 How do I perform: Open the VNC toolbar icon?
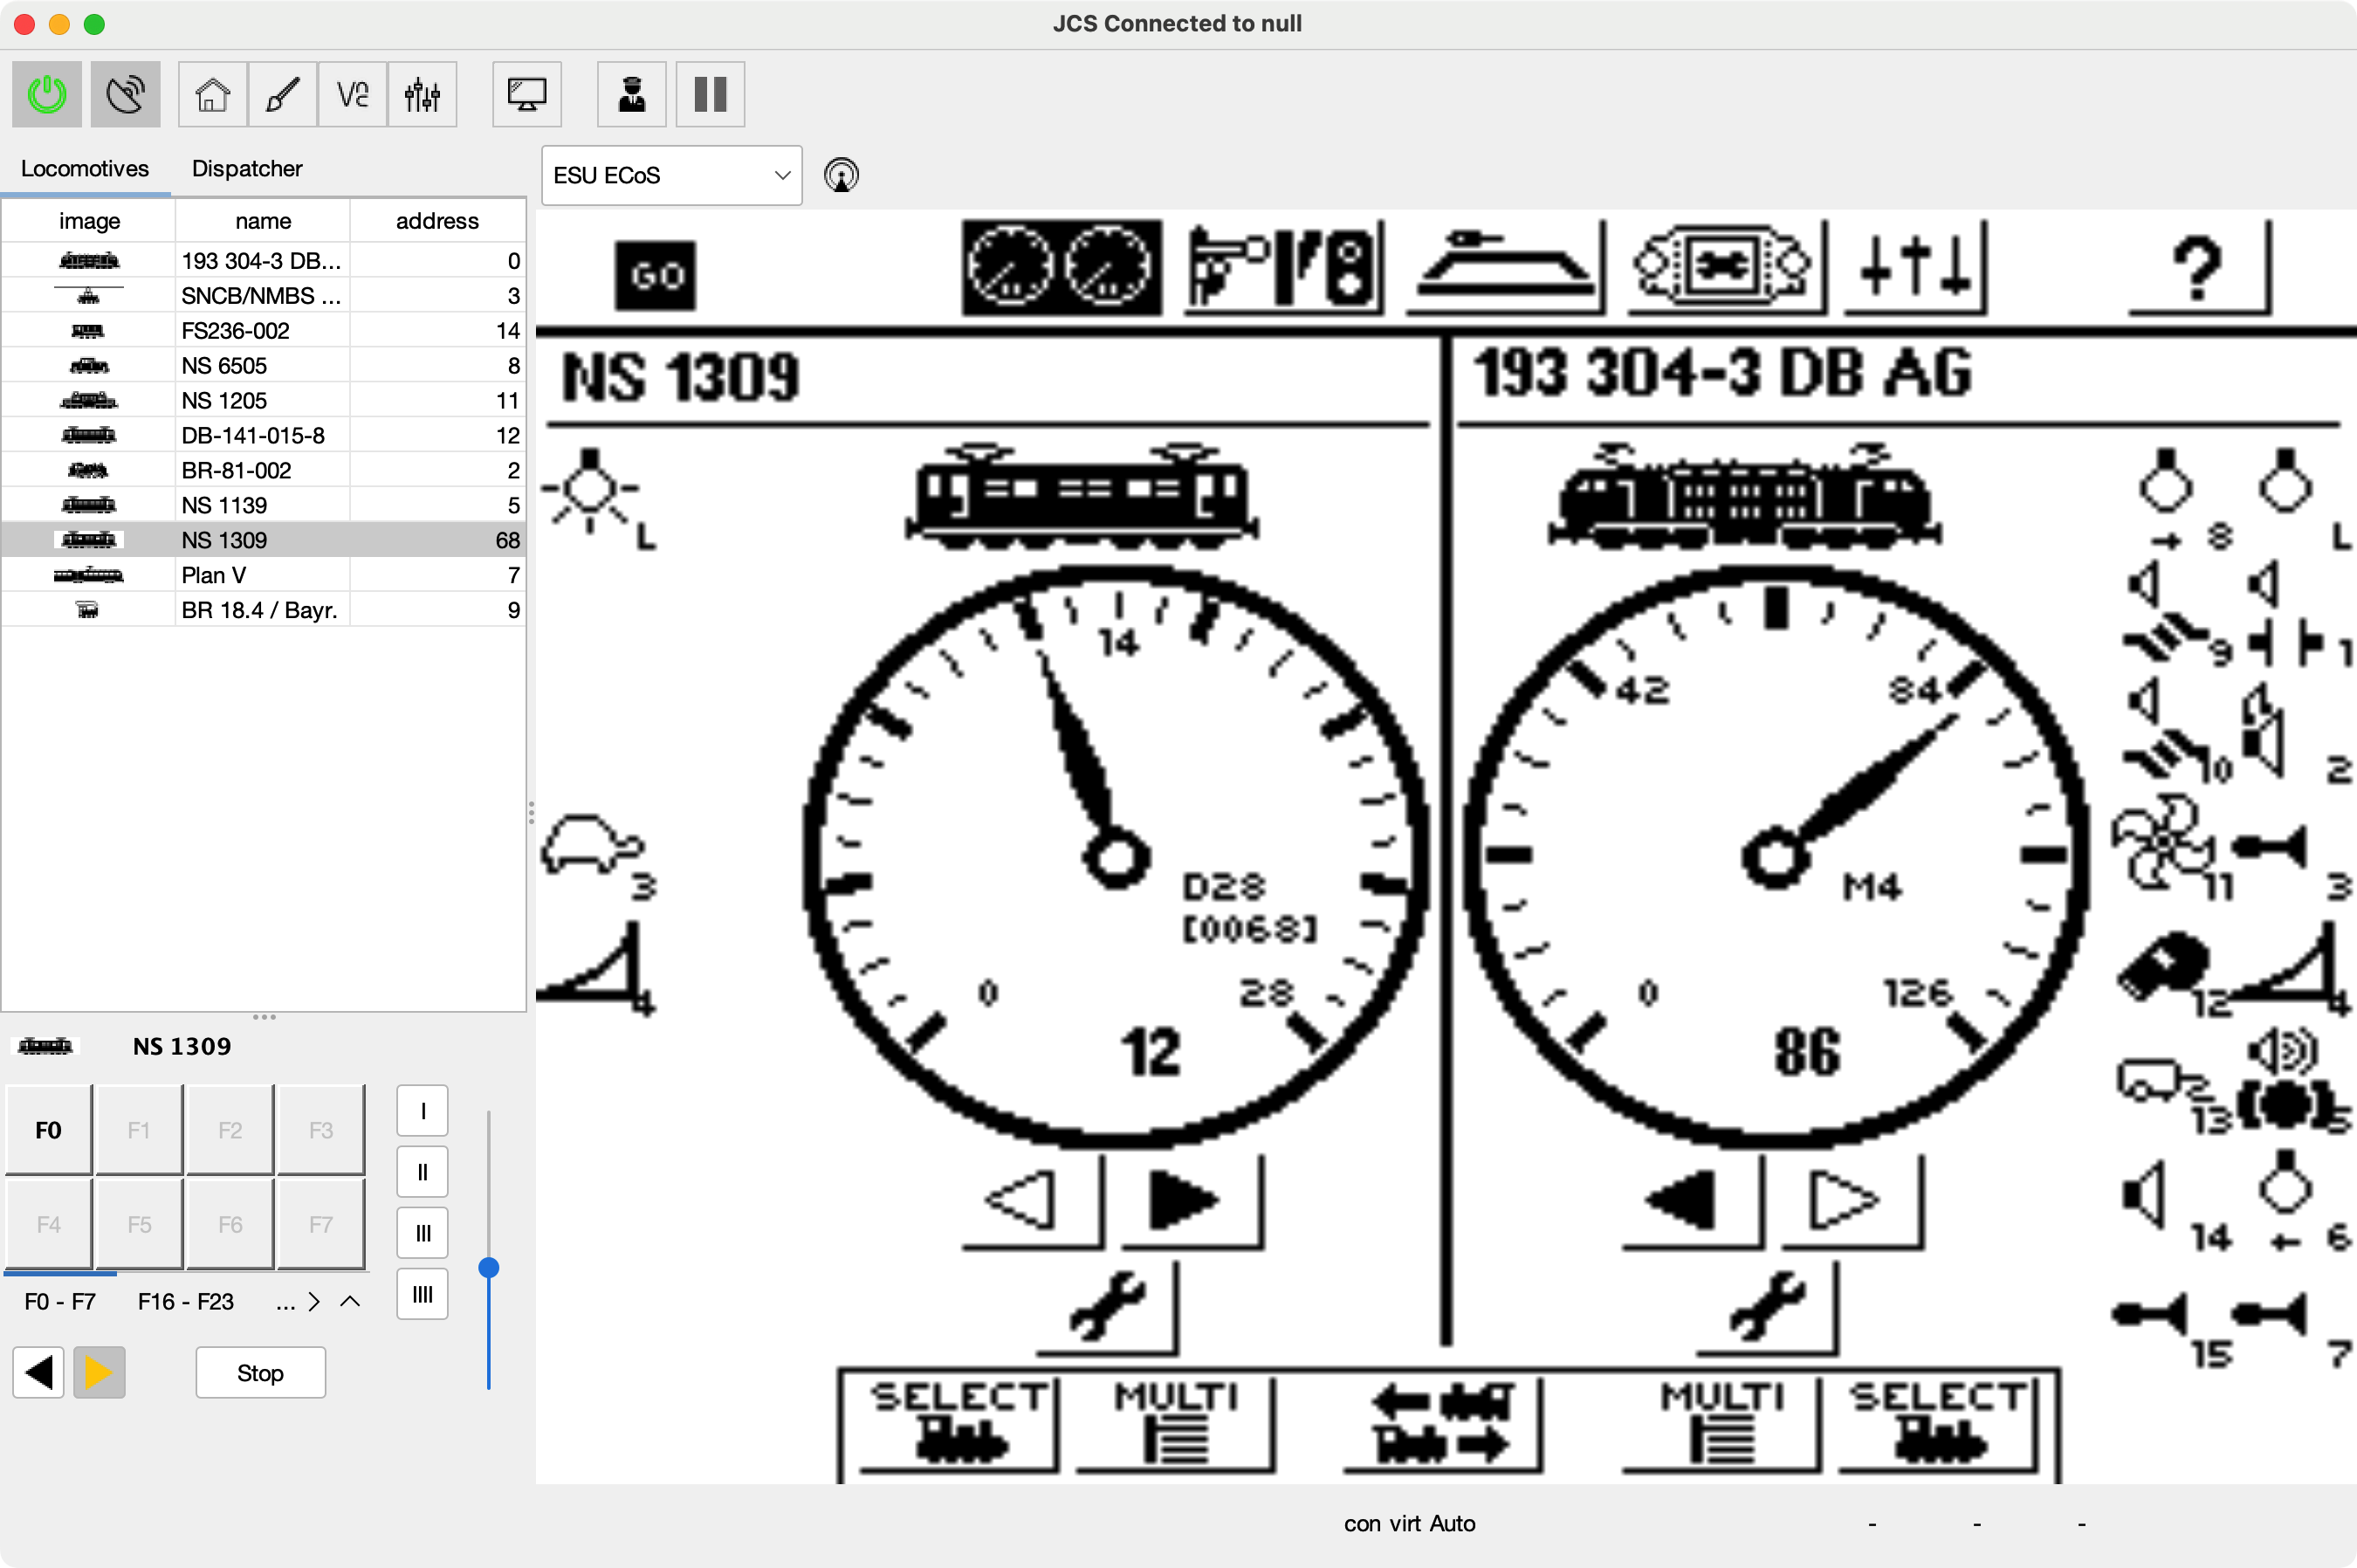[x=352, y=95]
